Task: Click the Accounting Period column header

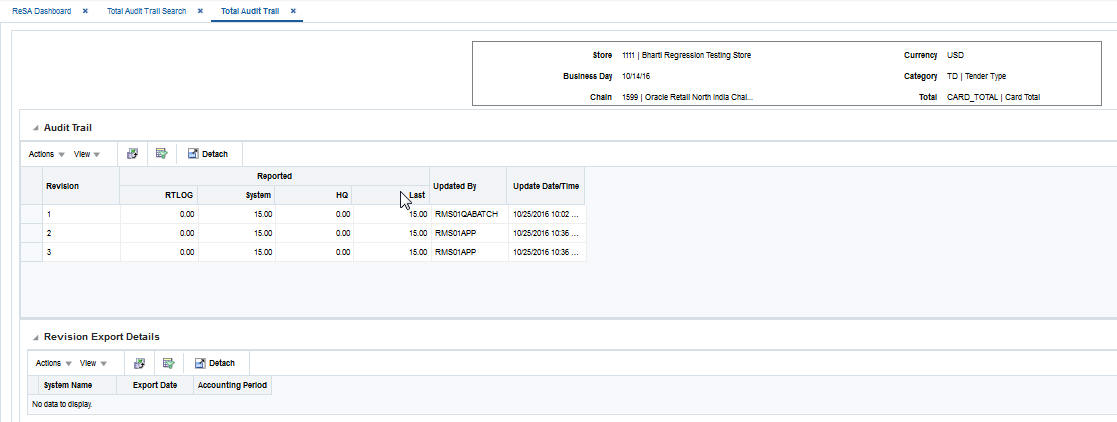Action: (232, 385)
